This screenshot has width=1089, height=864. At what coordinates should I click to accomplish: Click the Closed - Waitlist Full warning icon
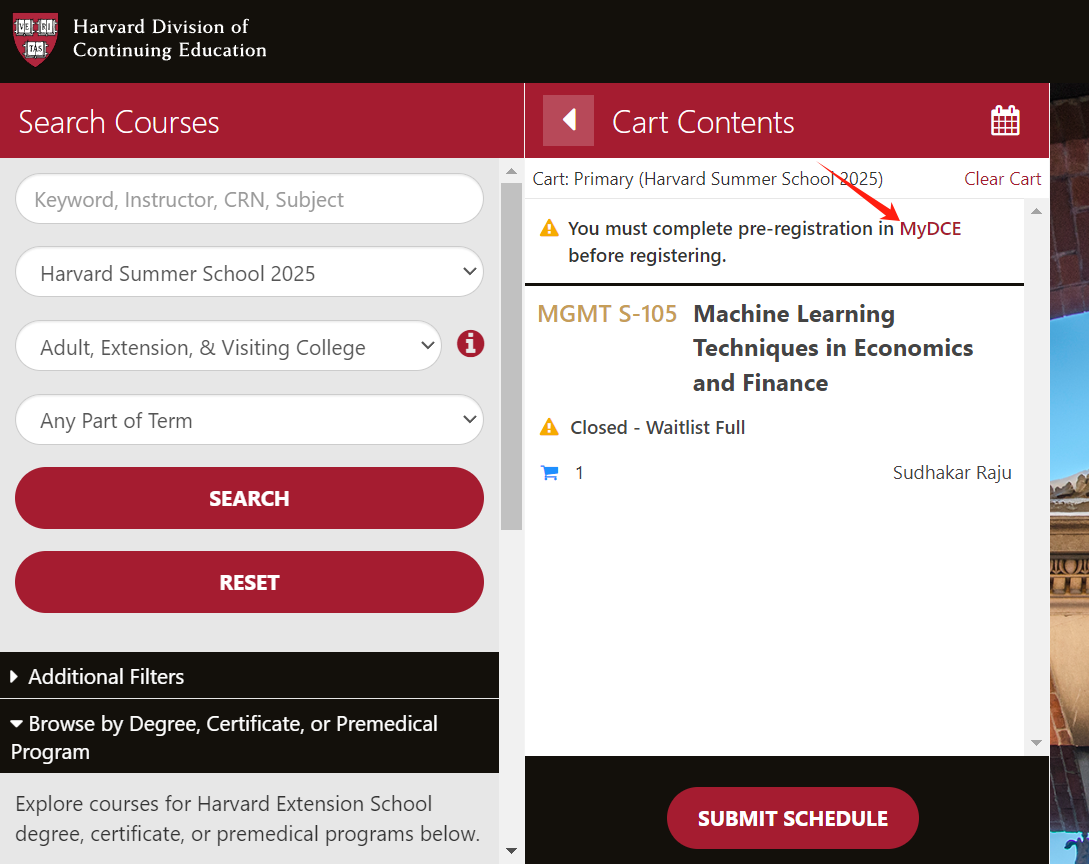(x=549, y=427)
